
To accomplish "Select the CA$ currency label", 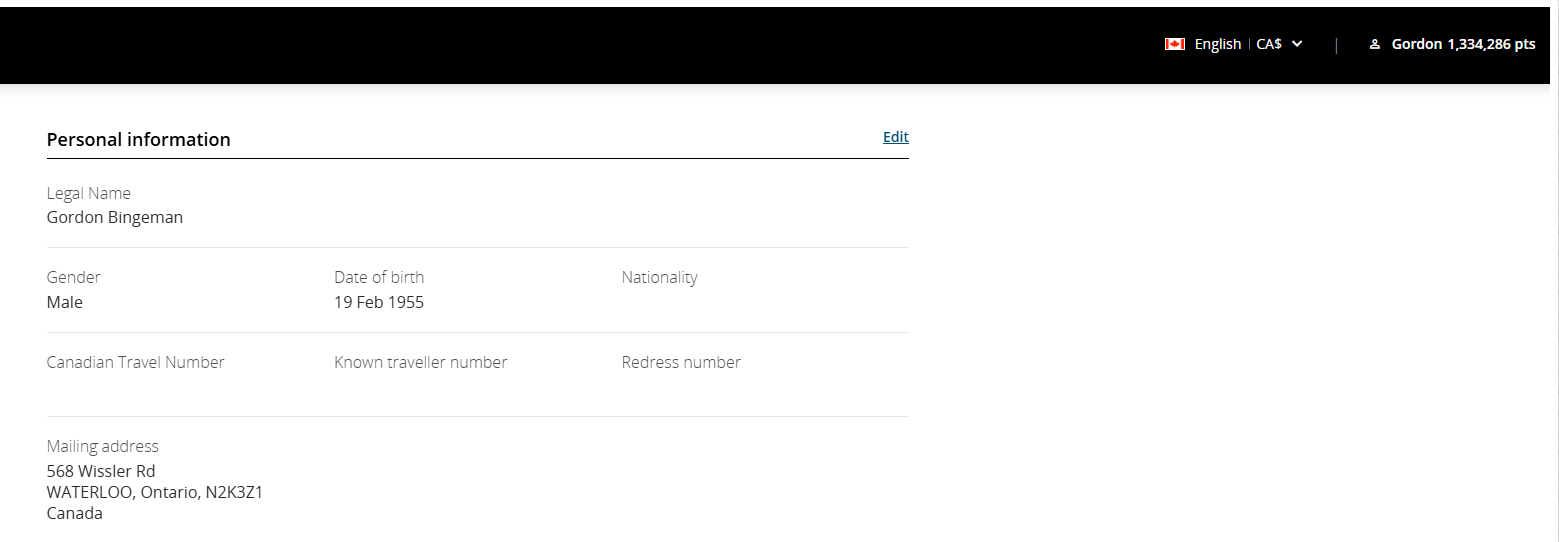I will click(1269, 44).
